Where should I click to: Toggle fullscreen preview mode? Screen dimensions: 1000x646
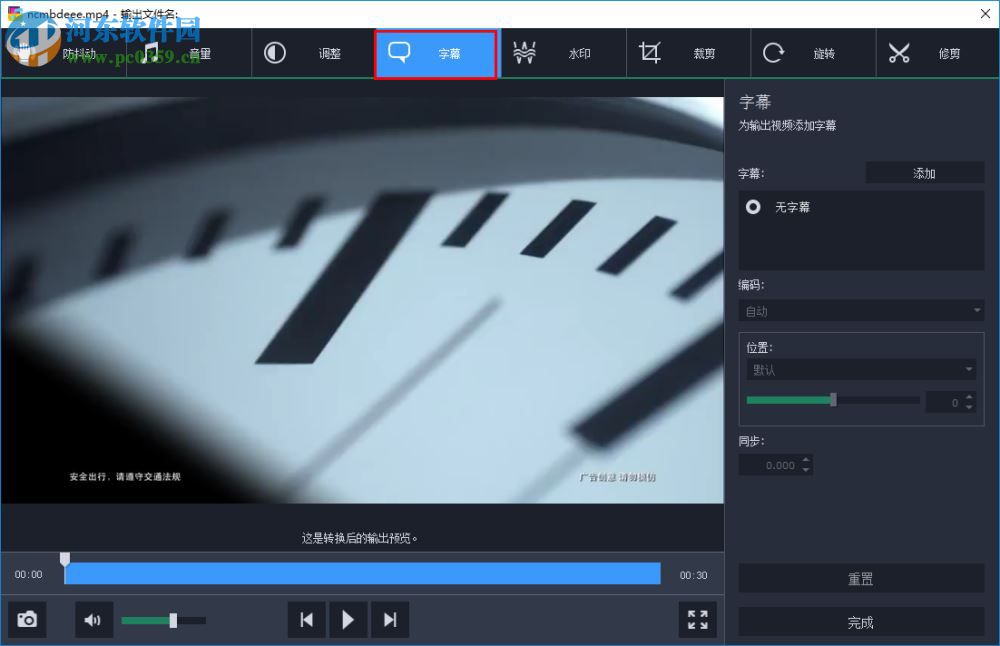click(x=697, y=619)
